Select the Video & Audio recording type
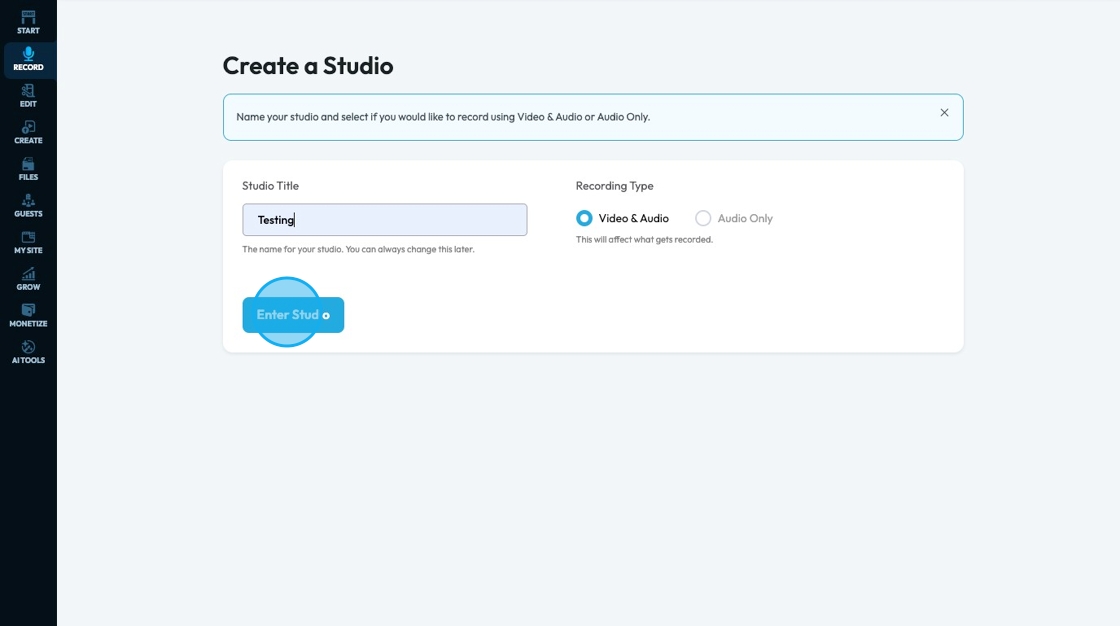This screenshot has width=1120, height=626. pos(584,218)
